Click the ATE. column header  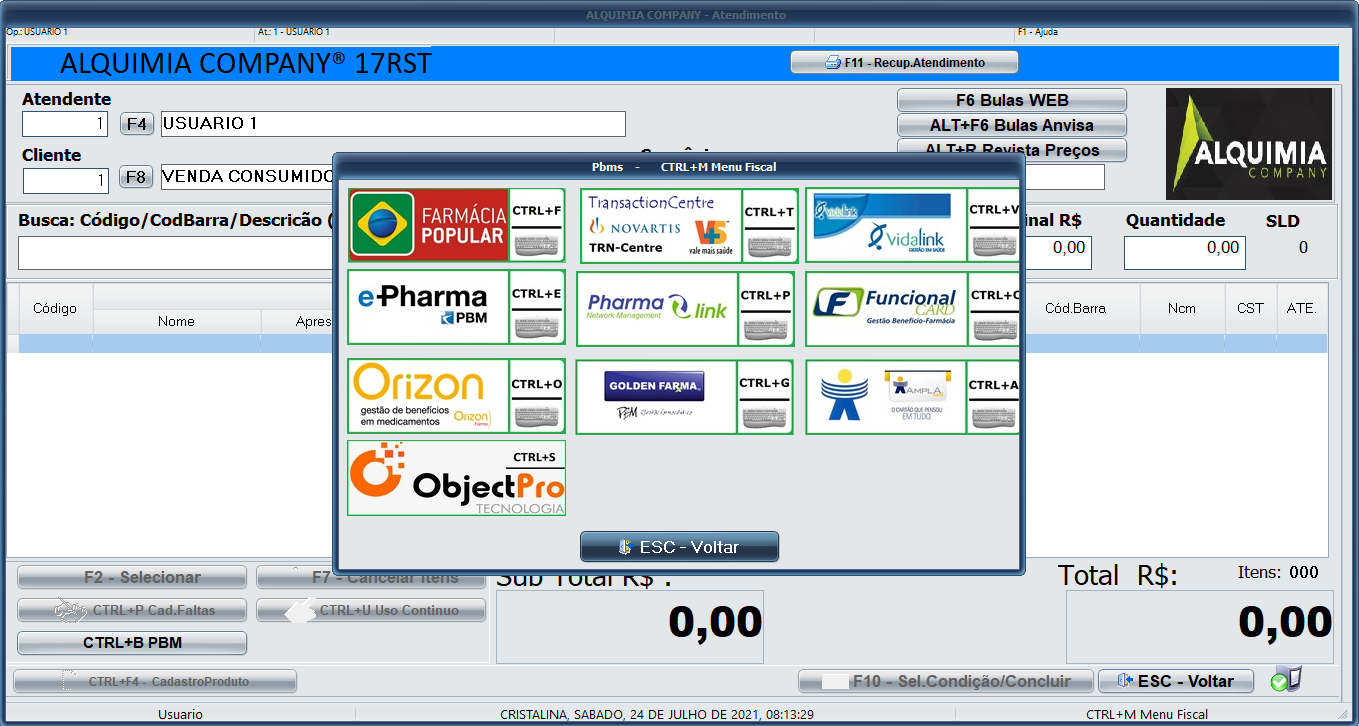1301,308
